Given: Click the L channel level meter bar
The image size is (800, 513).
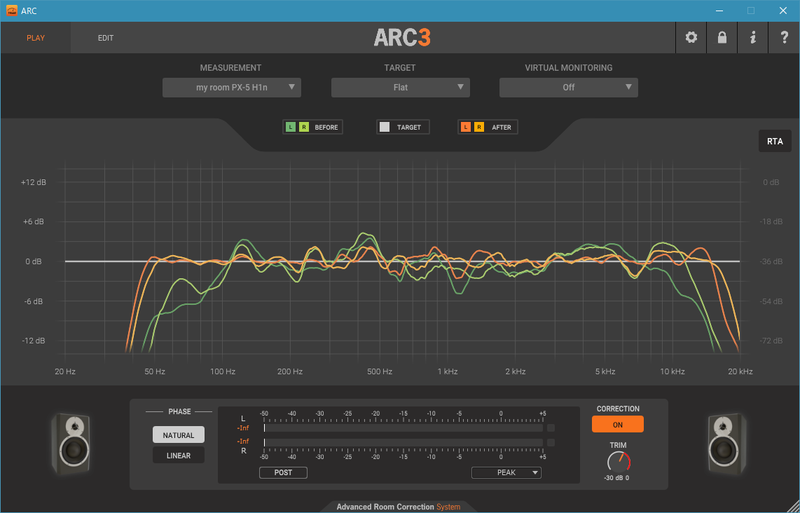Looking at the screenshot, I should click(403, 428).
